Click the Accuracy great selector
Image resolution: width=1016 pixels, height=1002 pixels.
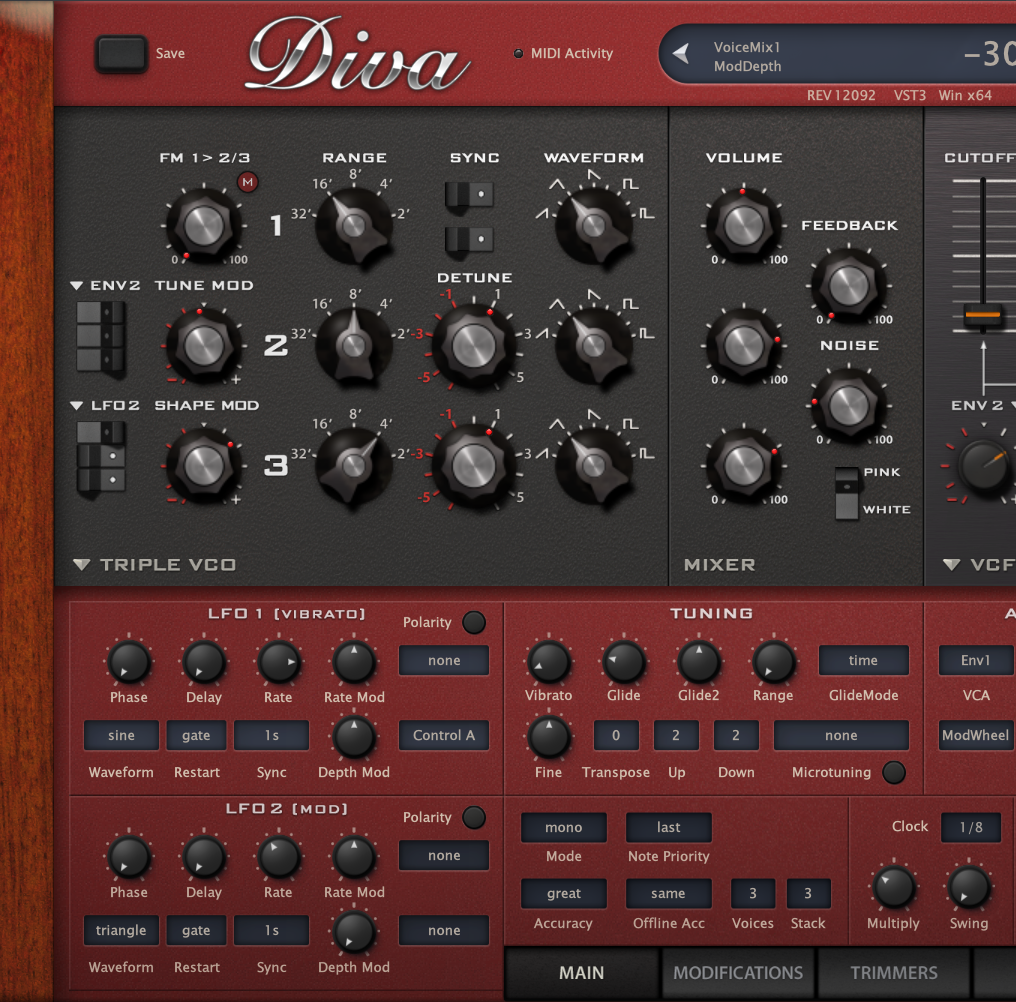tap(564, 893)
